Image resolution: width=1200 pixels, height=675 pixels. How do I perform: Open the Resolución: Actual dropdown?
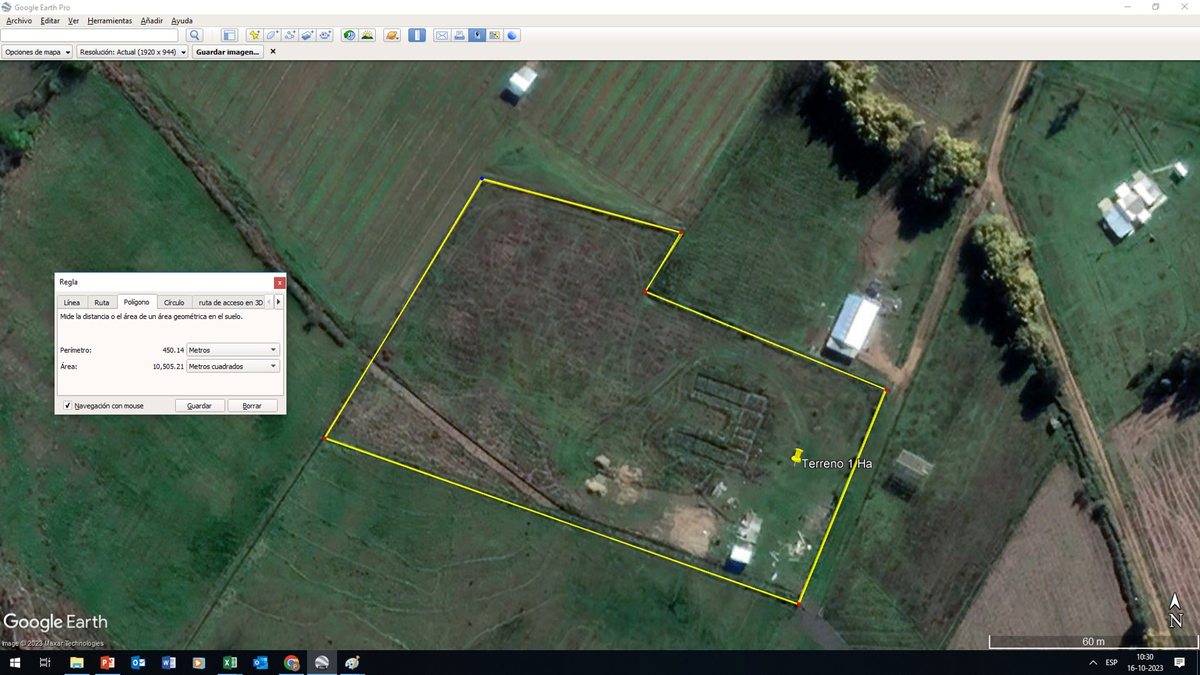(x=133, y=52)
